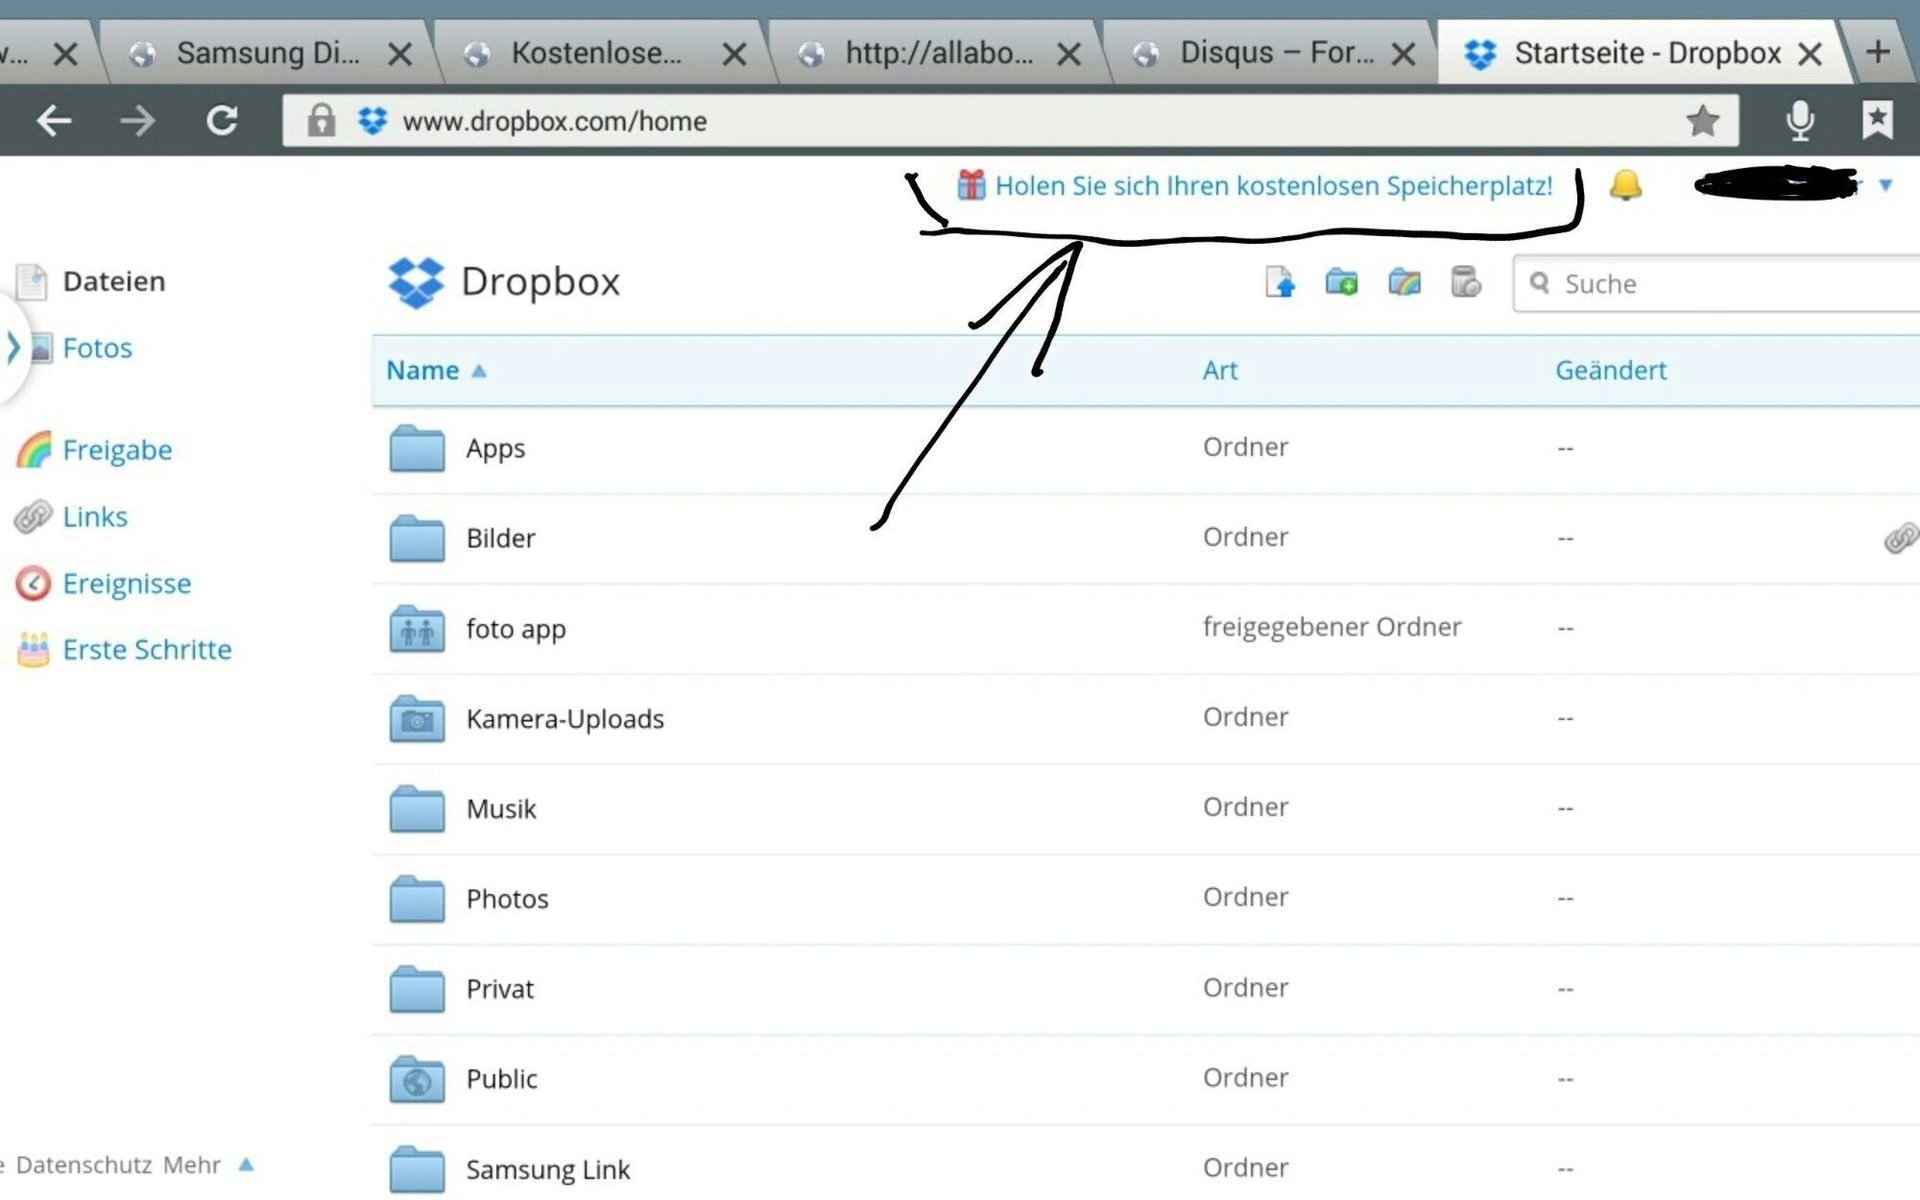Open the Musik folder name
This screenshot has height=1200, width=1920.
coord(501,808)
